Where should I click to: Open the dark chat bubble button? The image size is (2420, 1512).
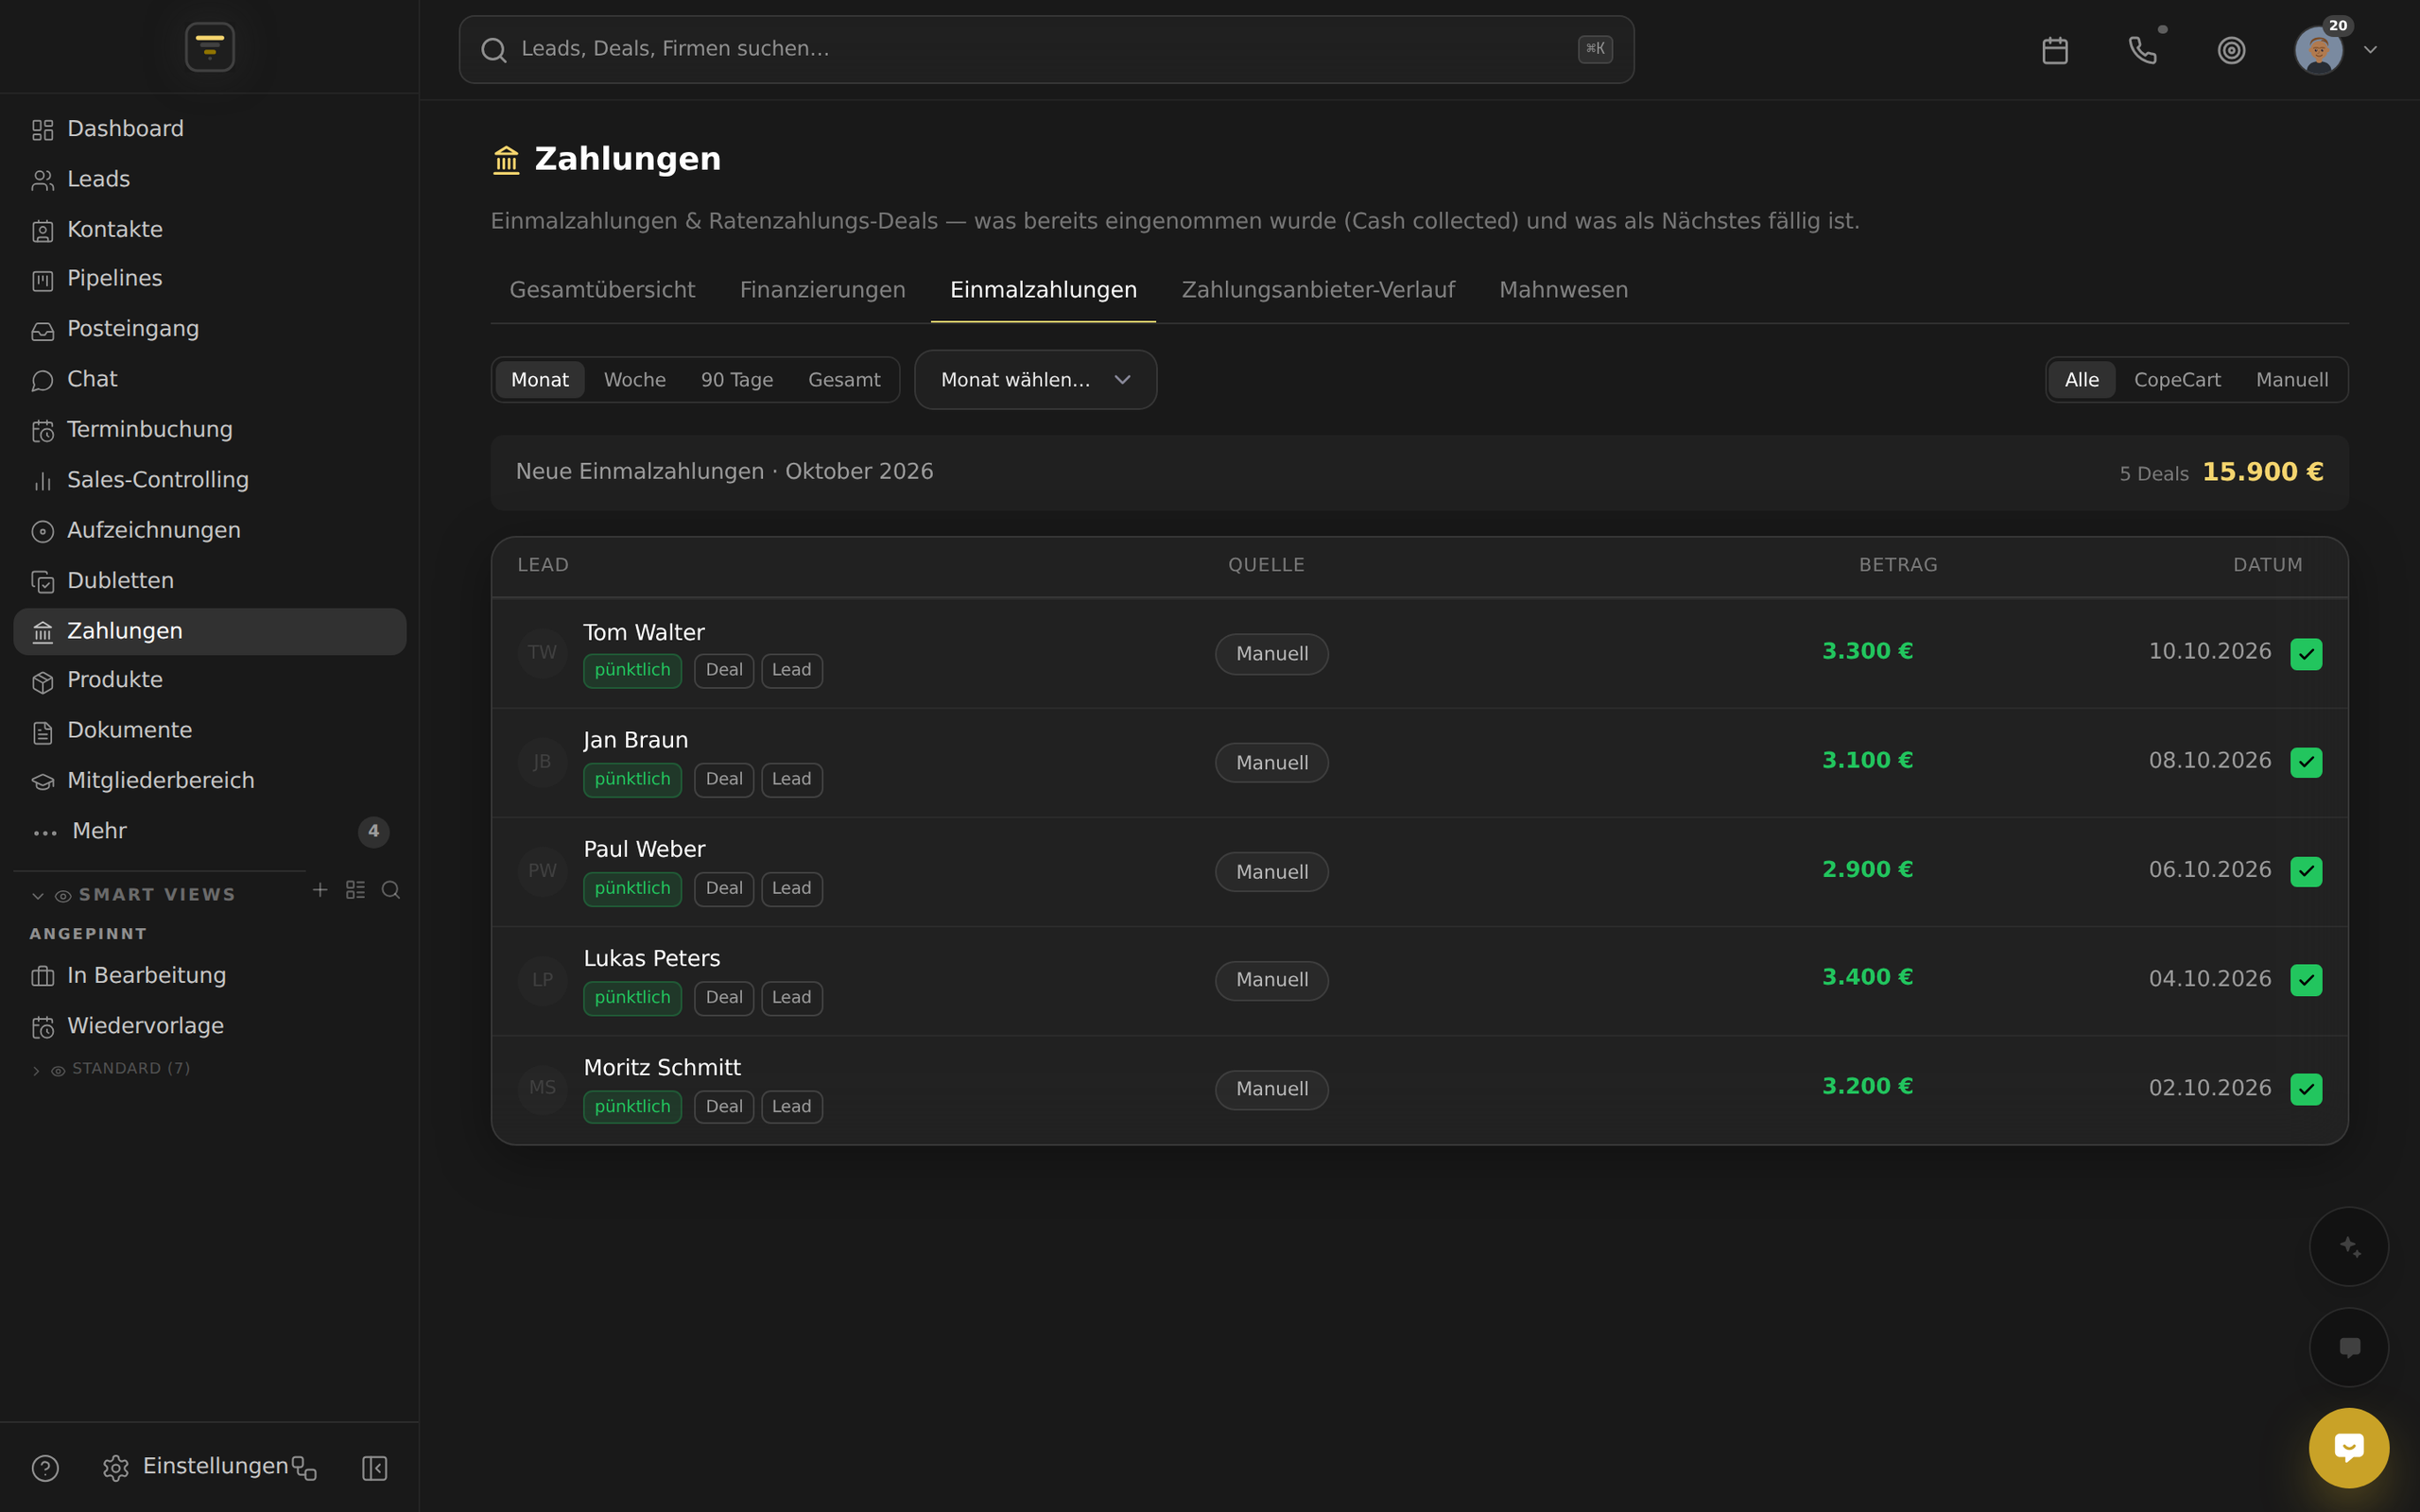point(2349,1347)
